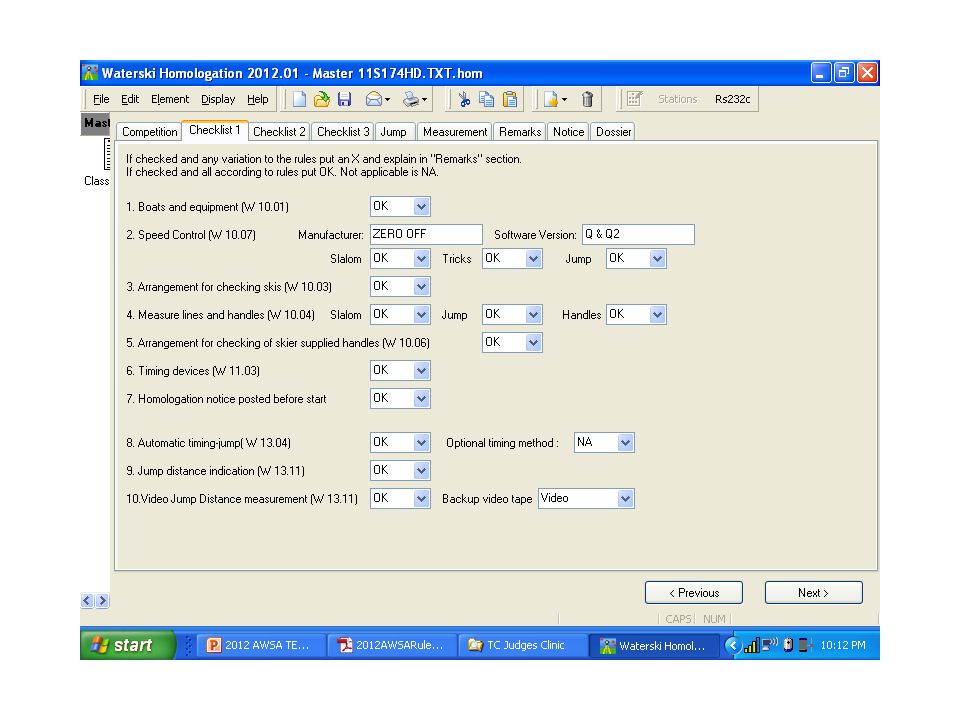Click the Cut scissors icon
Screen dimensions: 960x720
[464, 99]
